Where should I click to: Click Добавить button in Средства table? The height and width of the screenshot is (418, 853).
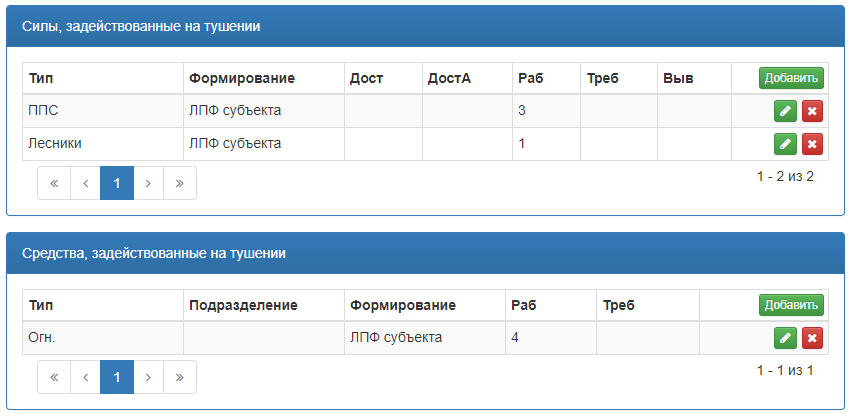[x=791, y=305]
